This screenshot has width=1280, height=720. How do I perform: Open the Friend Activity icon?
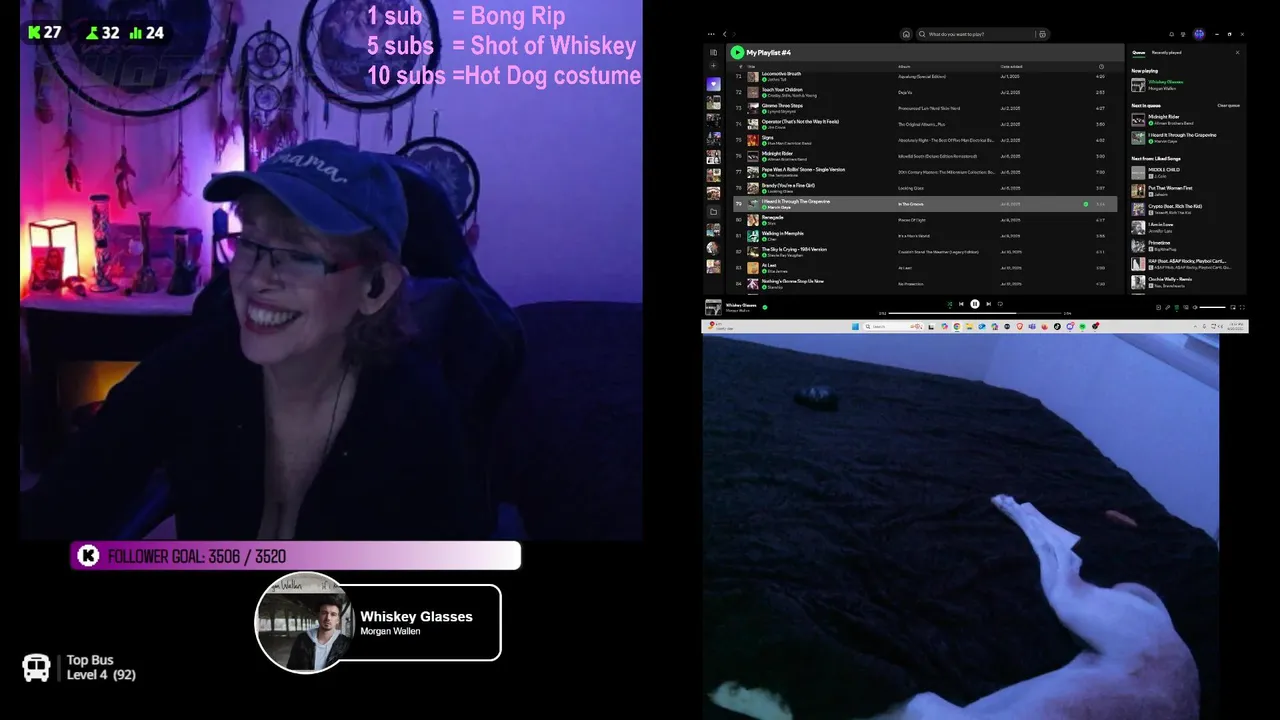(x=1183, y=34)
